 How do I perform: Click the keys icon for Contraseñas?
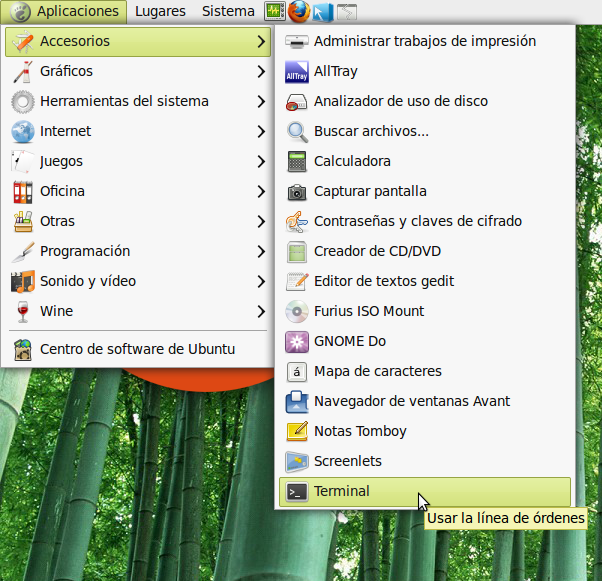(x=297, y=222)
